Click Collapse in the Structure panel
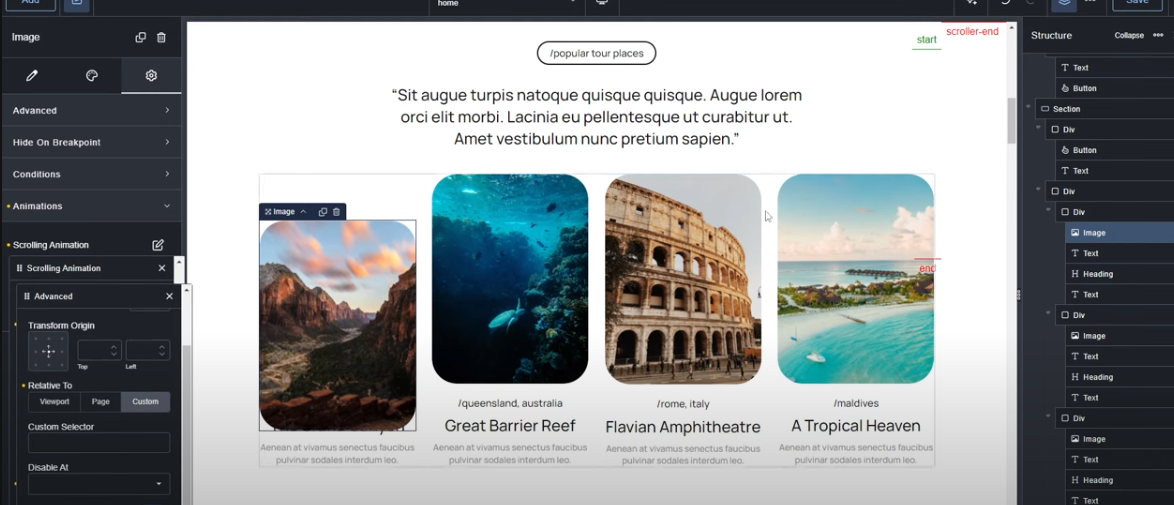The image size is (1174, 505). click(x=1128, y=35)
